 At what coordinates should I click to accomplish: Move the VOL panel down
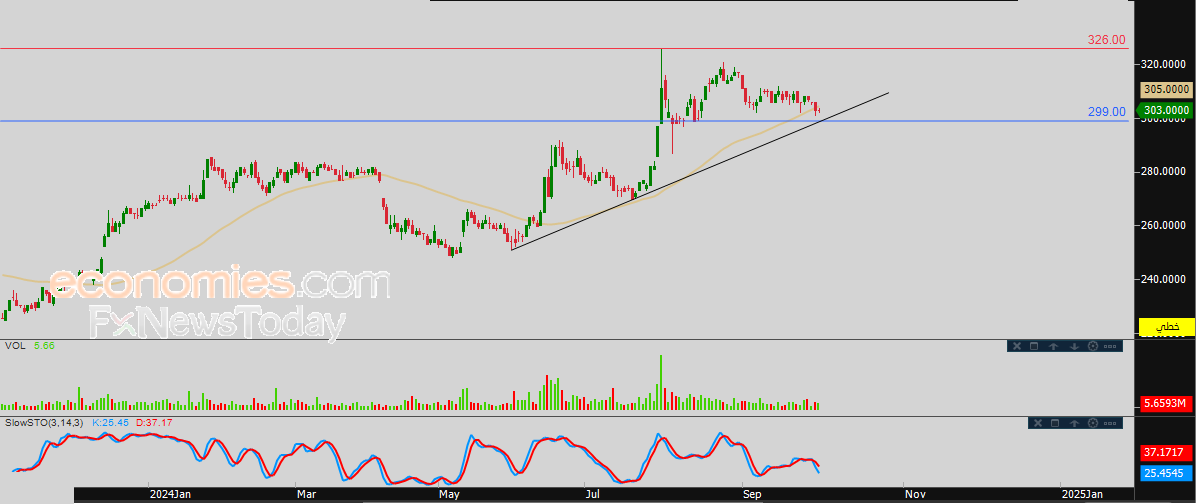pyautogui.click(x=1074, y=346)
